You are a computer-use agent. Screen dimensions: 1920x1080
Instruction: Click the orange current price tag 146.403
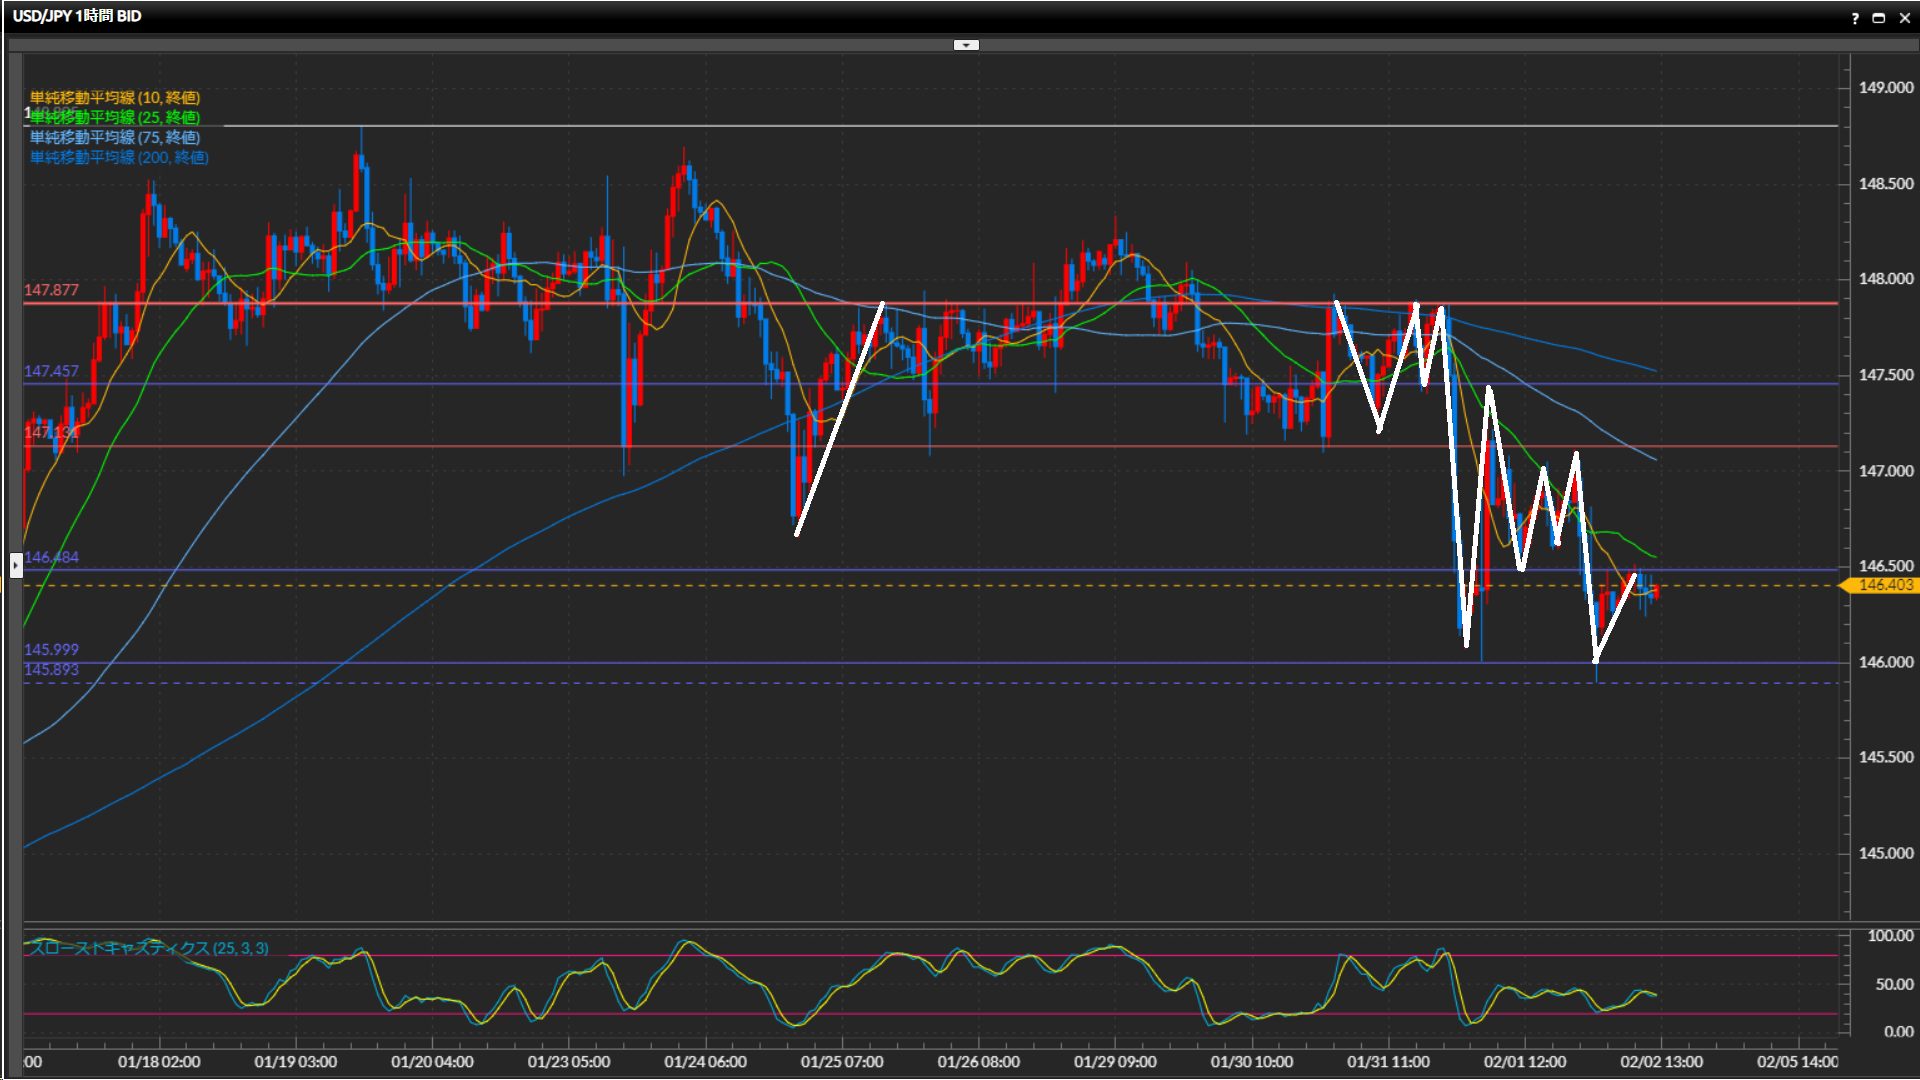click(1884, 585)
